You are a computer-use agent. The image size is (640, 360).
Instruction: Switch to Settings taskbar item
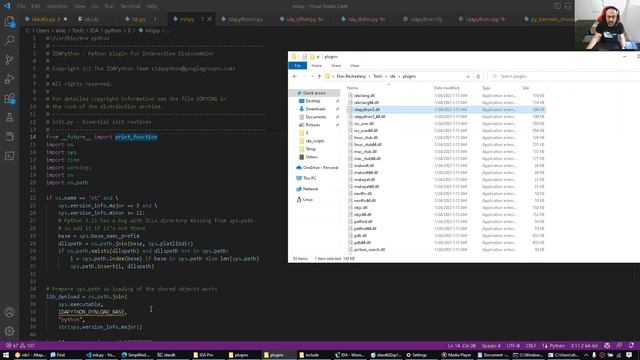(x=416, y=355)
